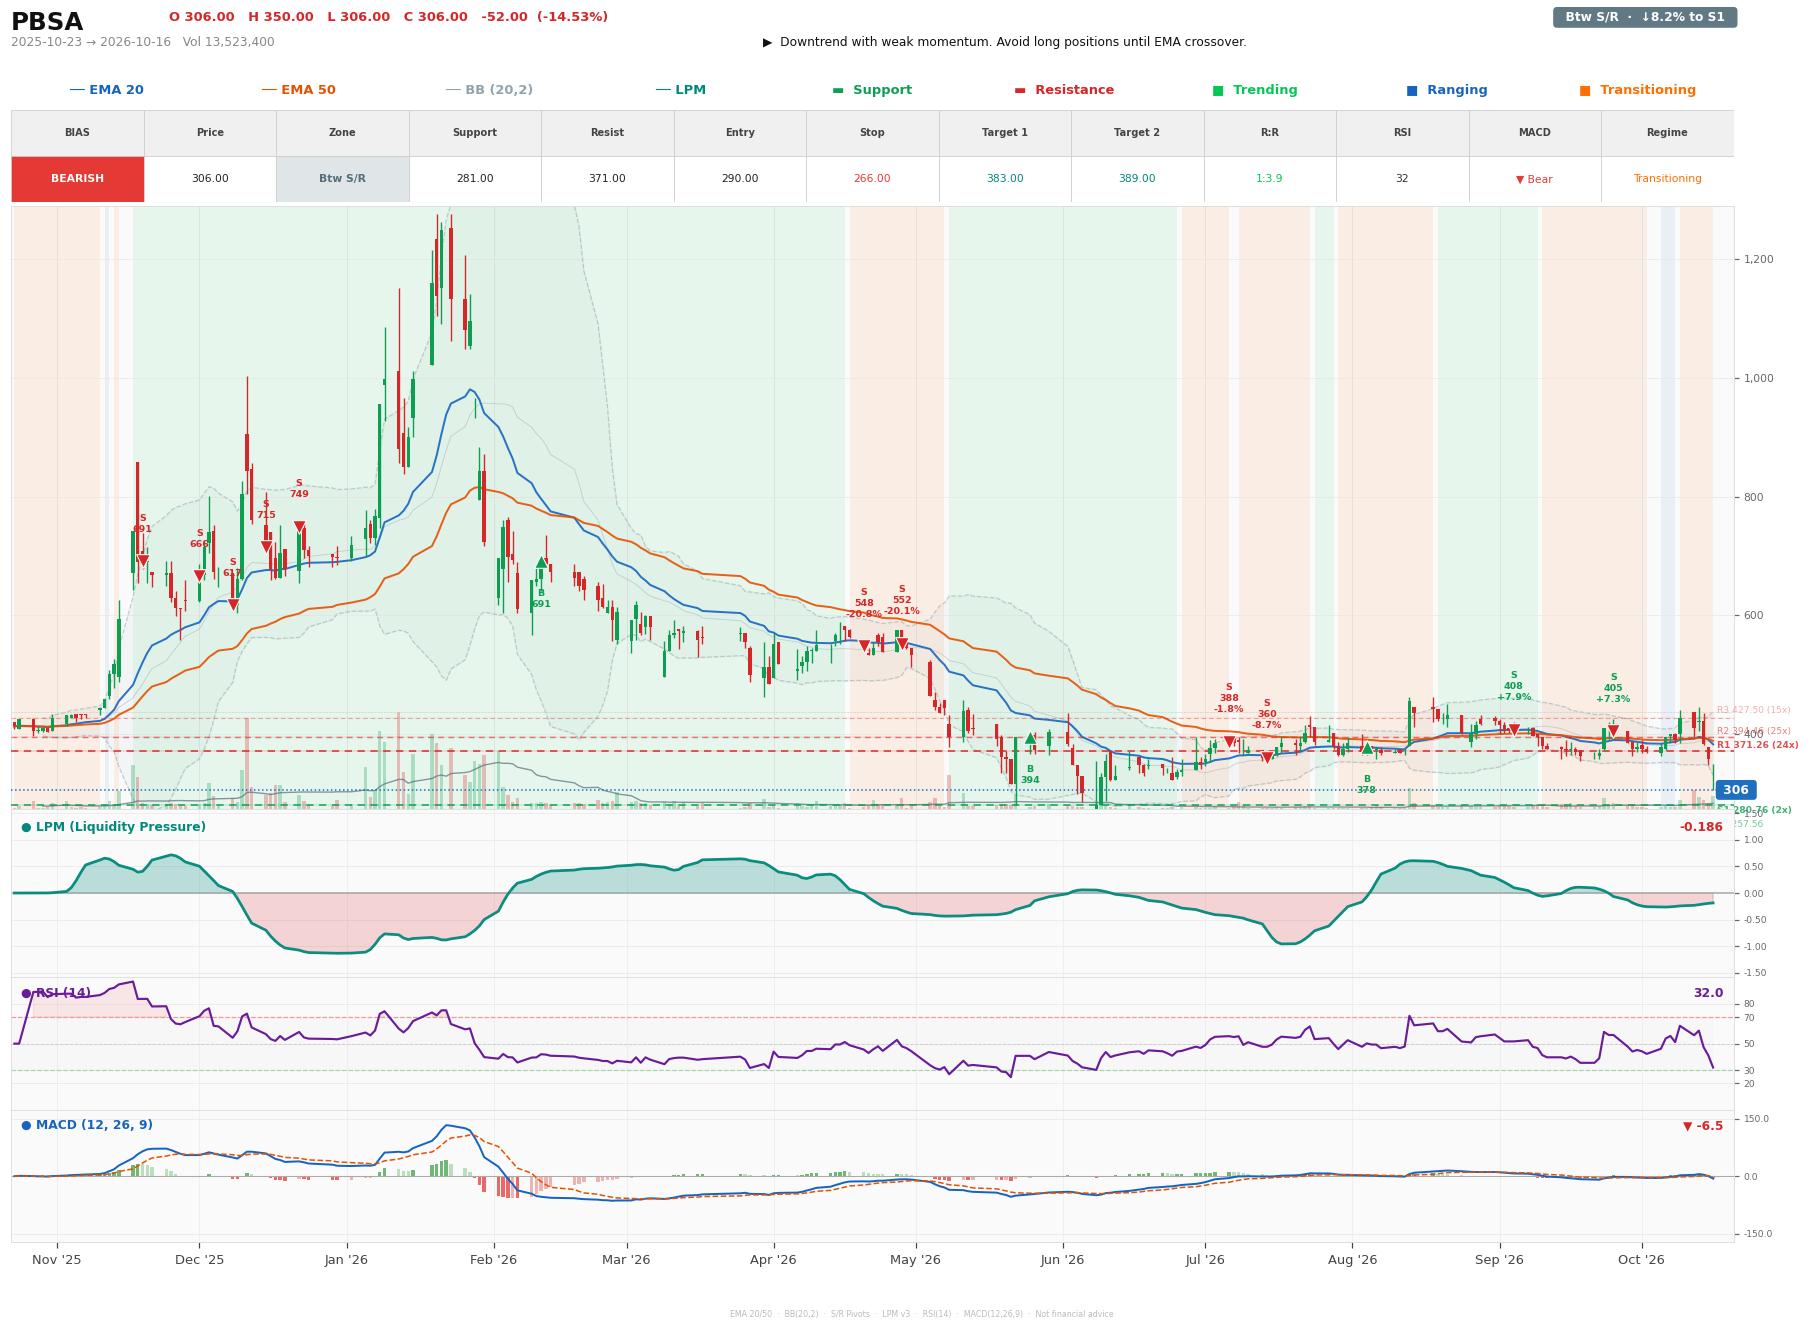Viewport: 1810px width, 1330px height.
Task: Toggle the Support legend entry
Action: [872, 90]
